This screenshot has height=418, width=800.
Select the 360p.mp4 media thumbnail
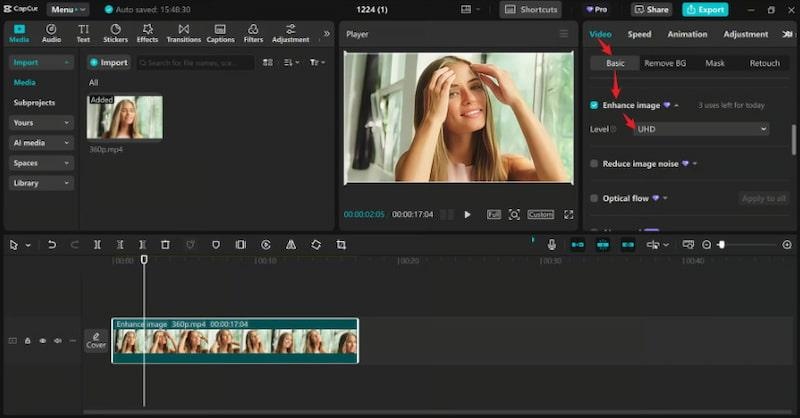click(x=125, y=117)
